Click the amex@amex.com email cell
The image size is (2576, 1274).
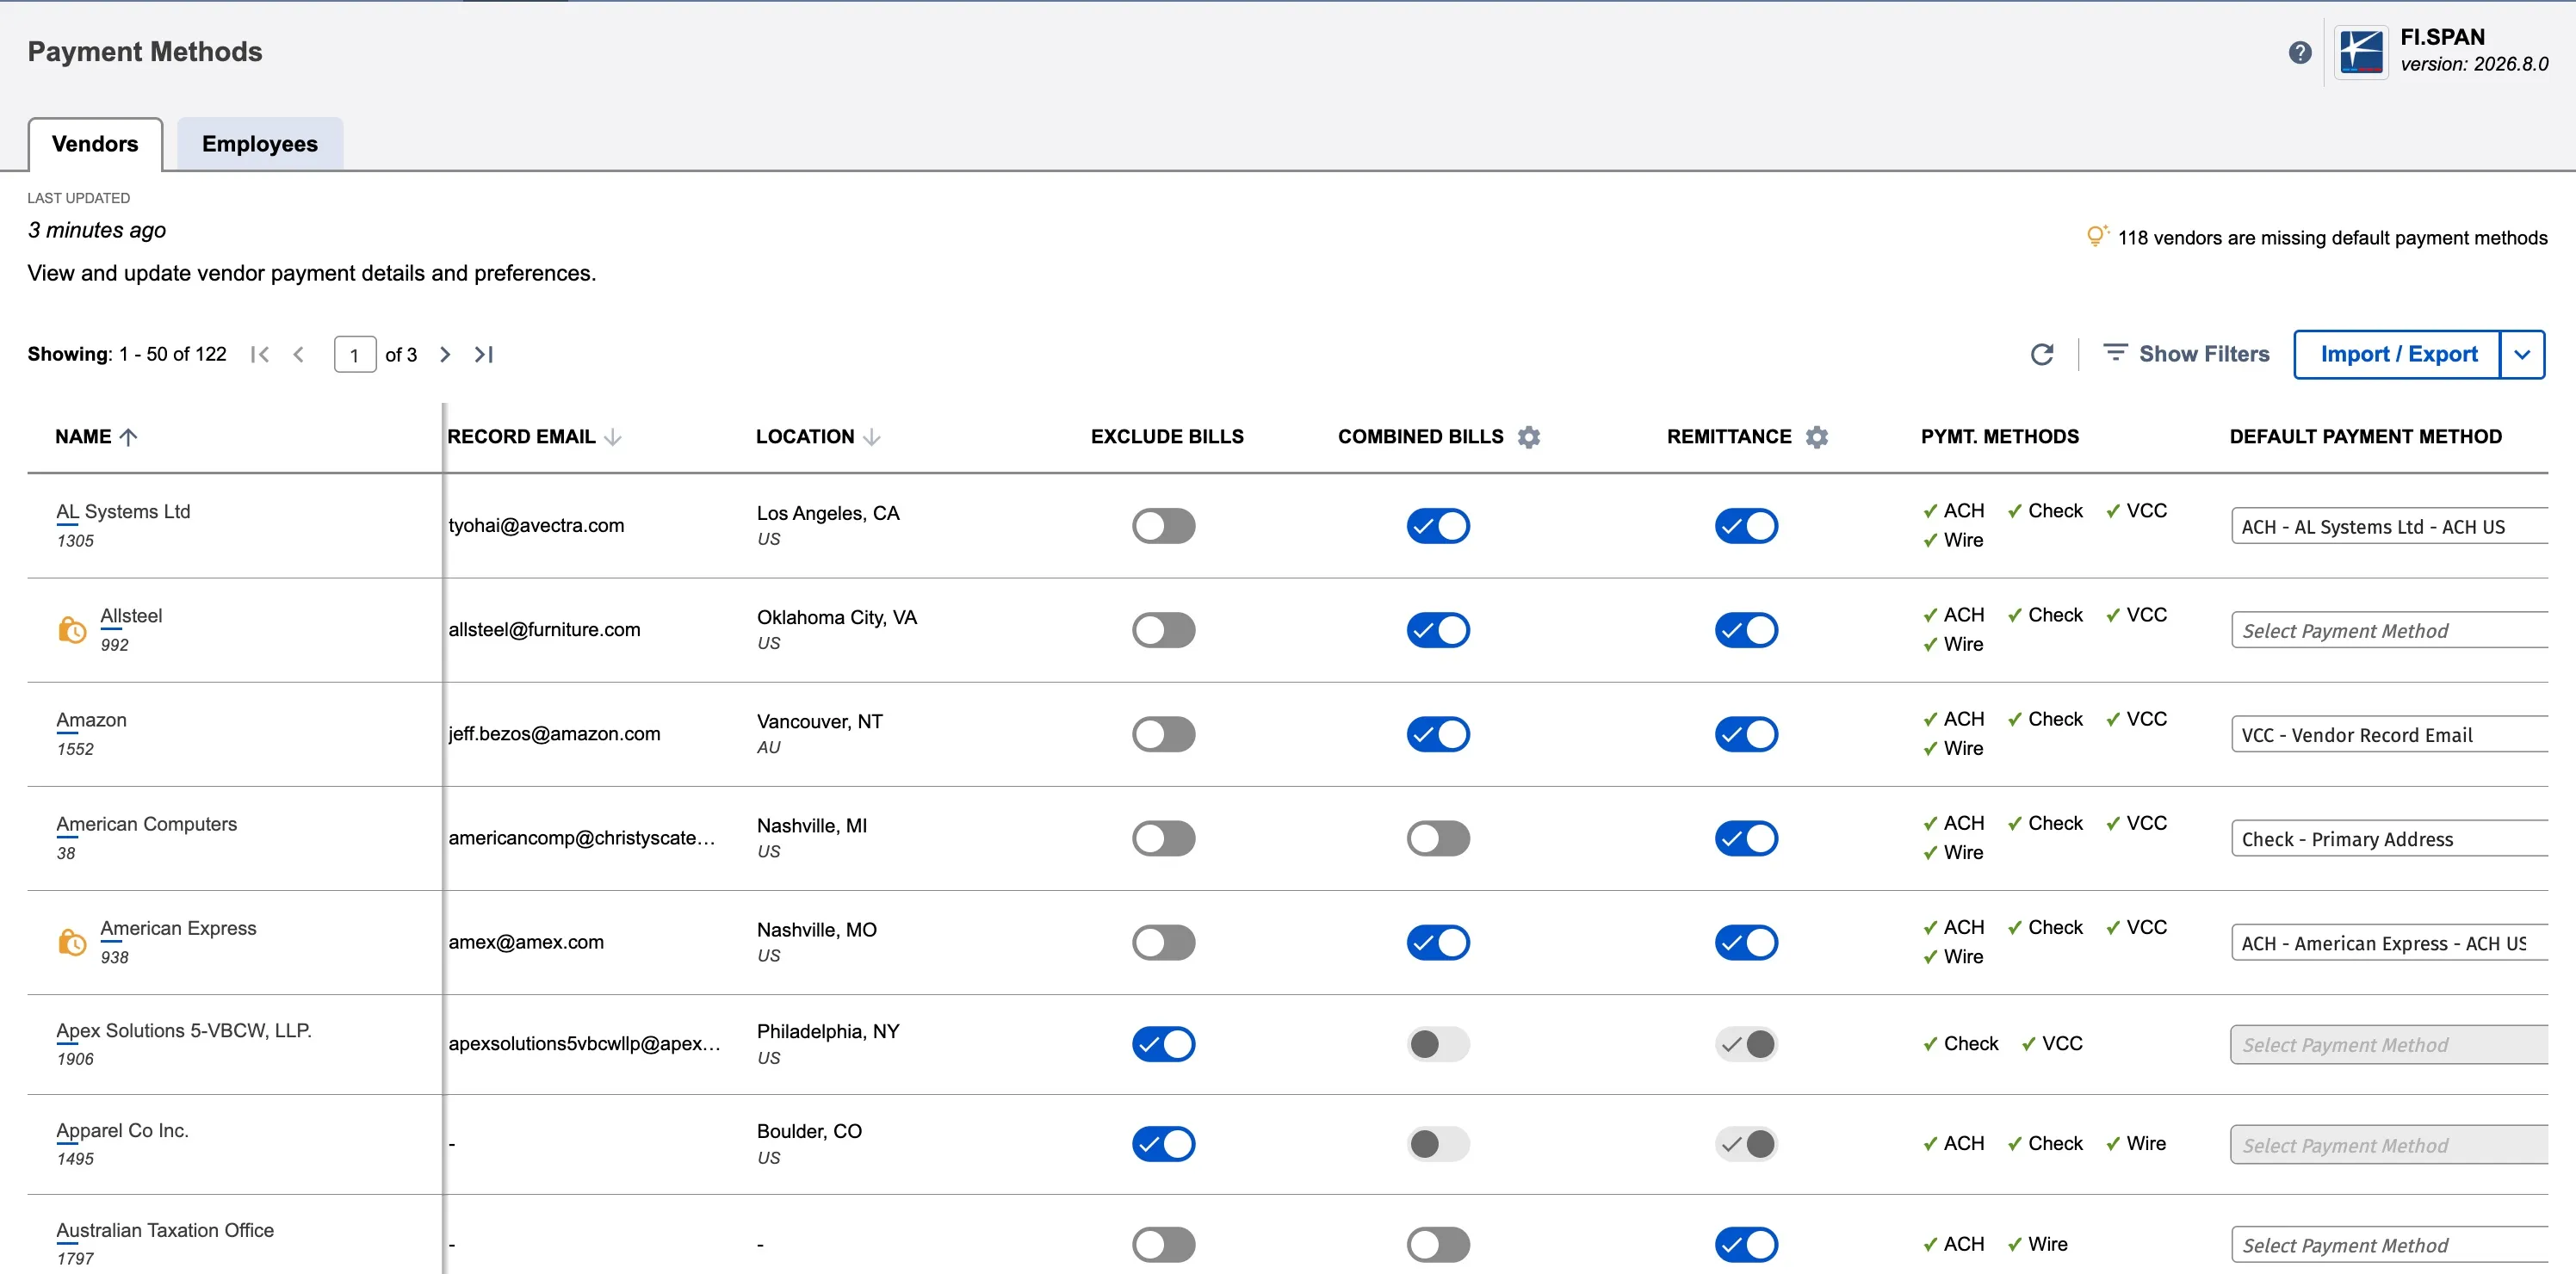pyautogui.click(x=526, y=942)
